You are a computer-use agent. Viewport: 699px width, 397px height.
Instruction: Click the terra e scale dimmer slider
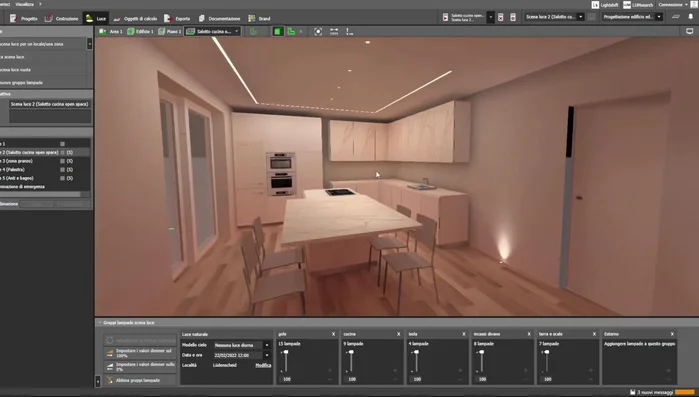click(x=547, y=361)
